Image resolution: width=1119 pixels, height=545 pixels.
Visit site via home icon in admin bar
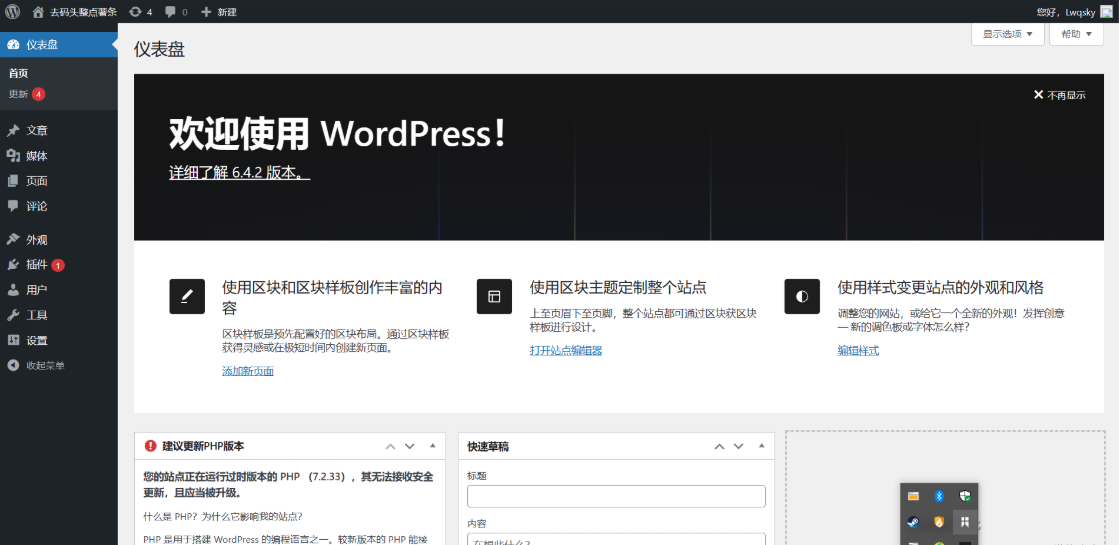39,11
